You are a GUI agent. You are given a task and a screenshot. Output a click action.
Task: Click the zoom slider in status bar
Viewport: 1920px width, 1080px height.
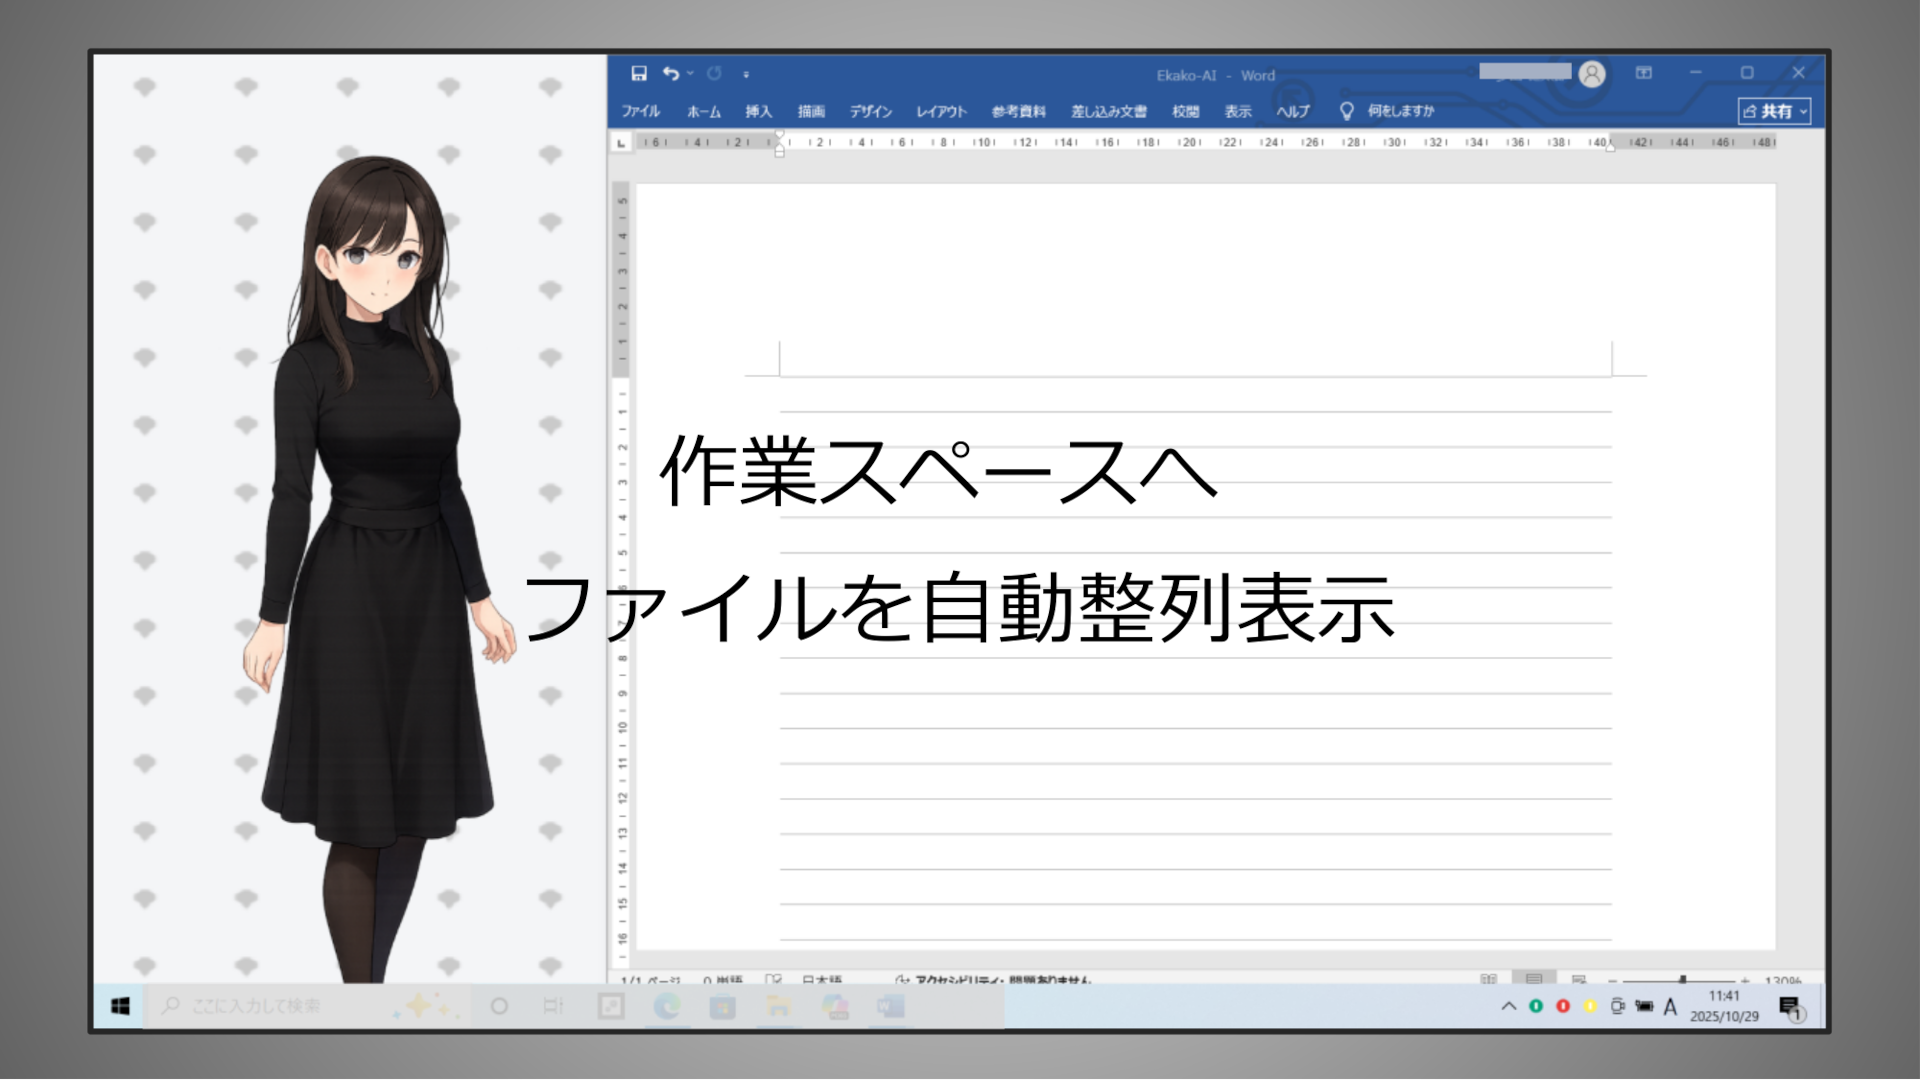tap(1682, 980)
